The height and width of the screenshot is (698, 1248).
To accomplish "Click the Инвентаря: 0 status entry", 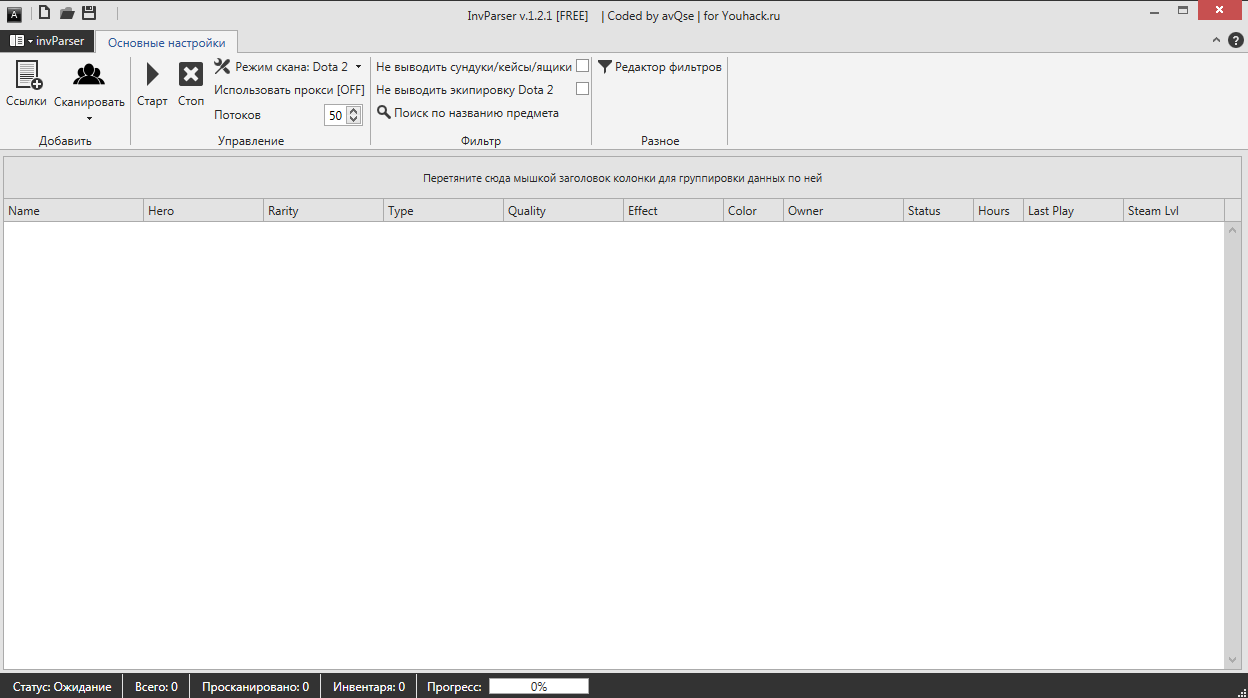I will 369,687.
